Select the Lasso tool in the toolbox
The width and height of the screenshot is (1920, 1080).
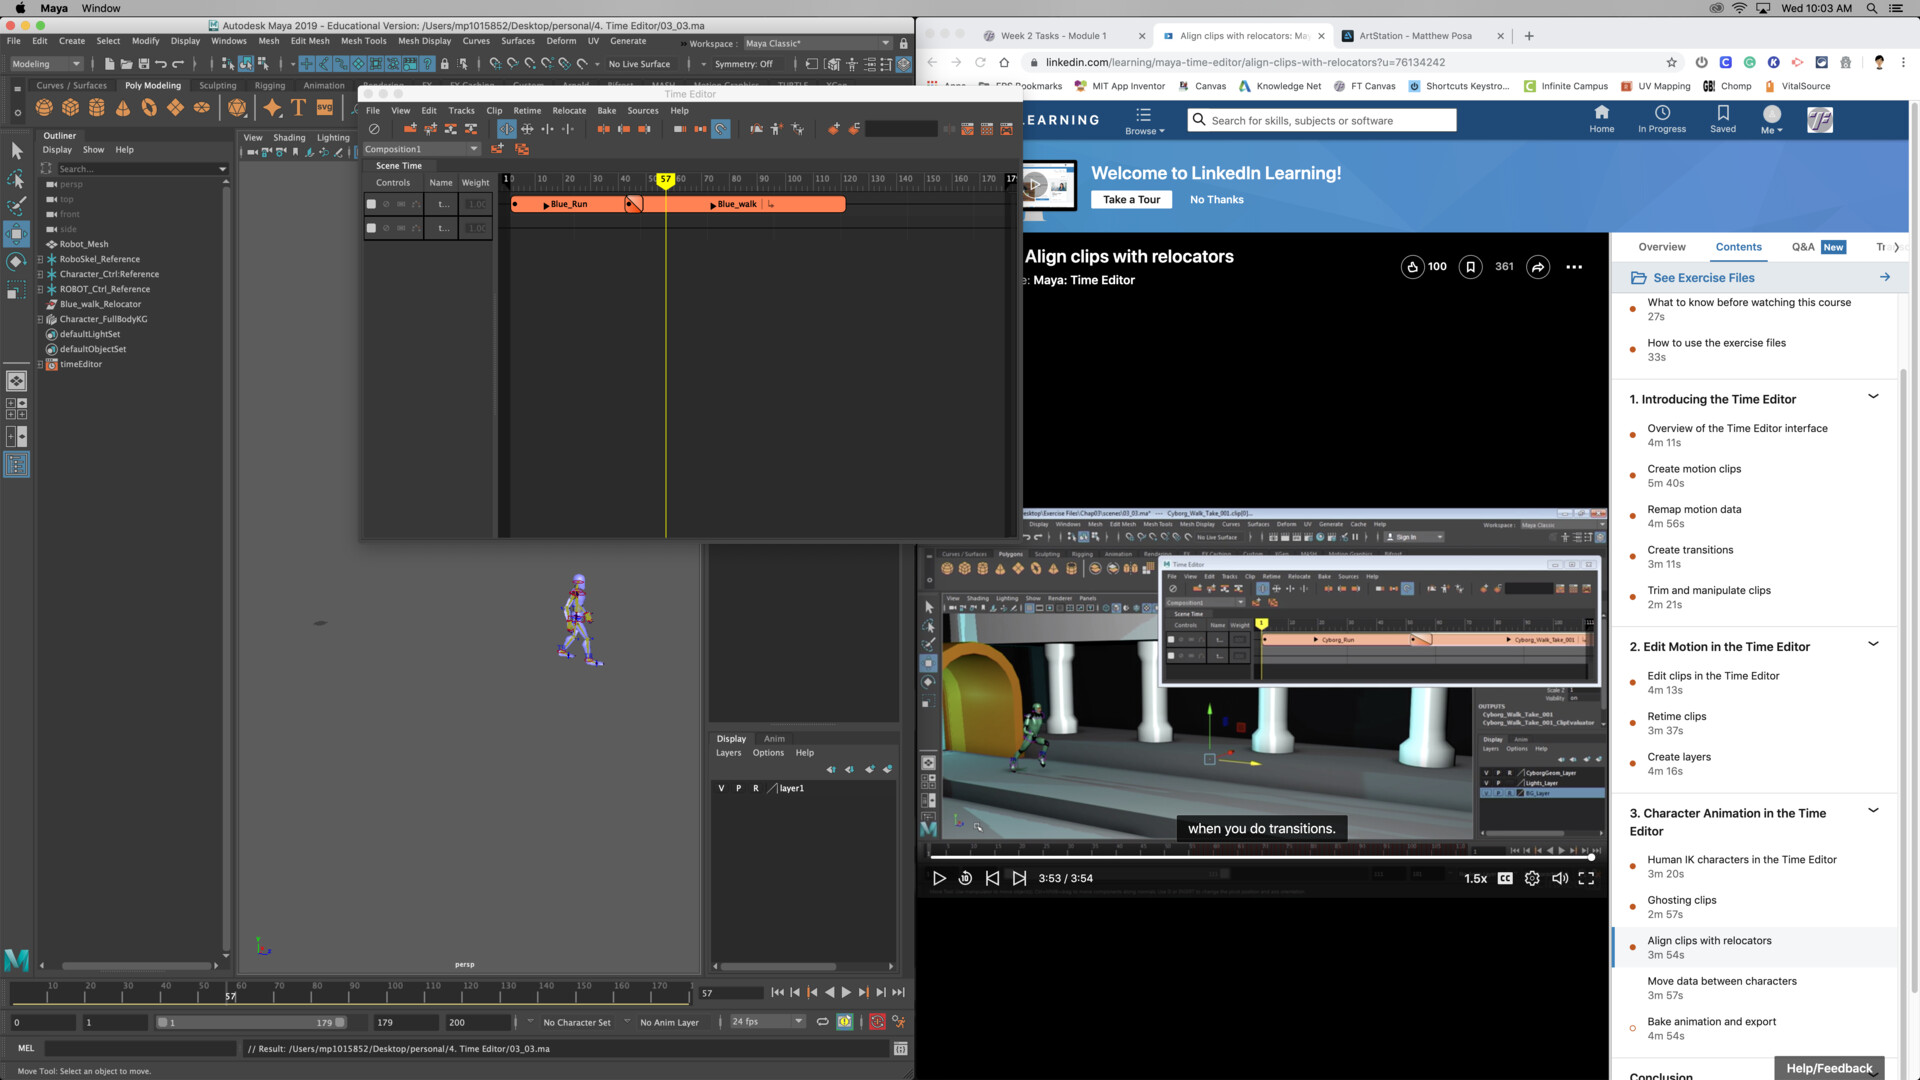(x=16, y=180)
